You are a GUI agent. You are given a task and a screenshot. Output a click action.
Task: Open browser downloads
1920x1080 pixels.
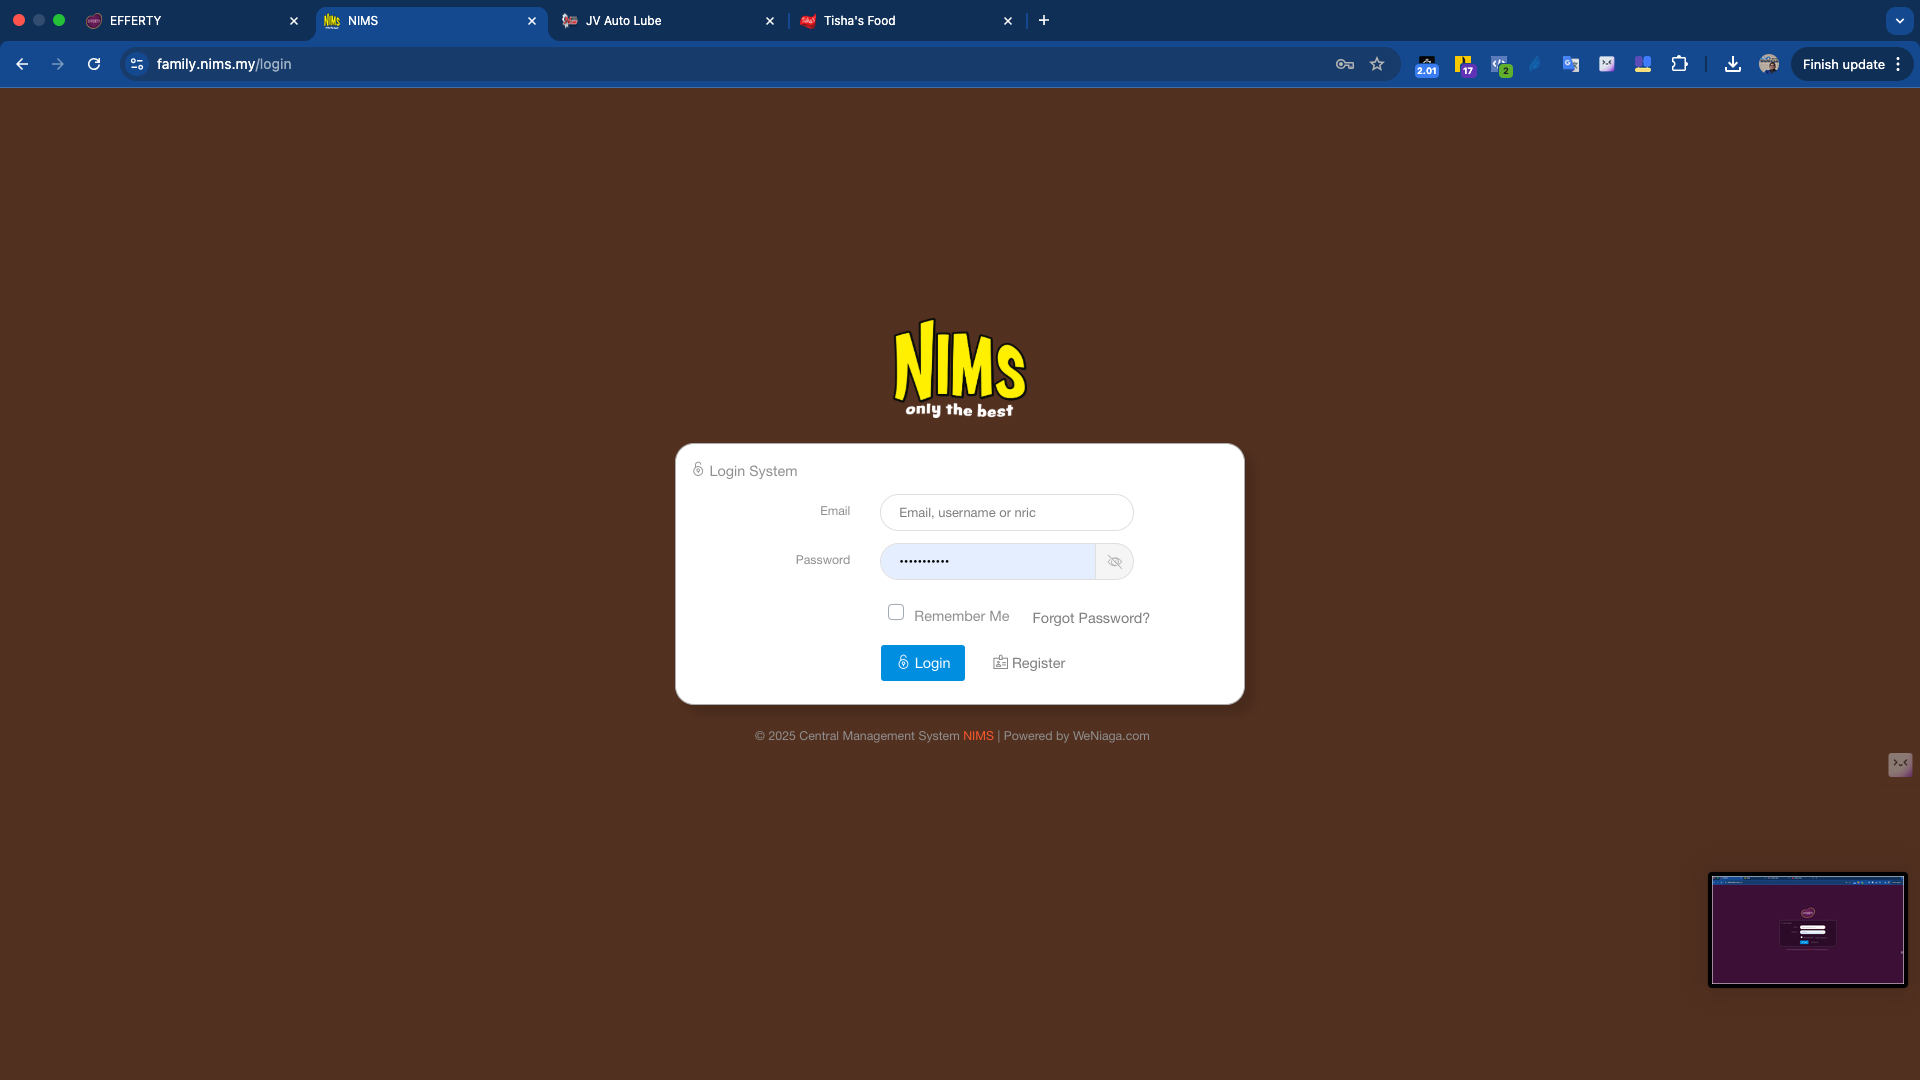click(1733, 64)
